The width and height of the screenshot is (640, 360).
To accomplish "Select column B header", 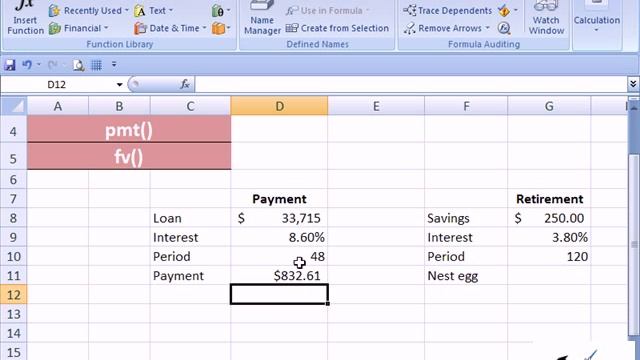I will pos(119,106).
